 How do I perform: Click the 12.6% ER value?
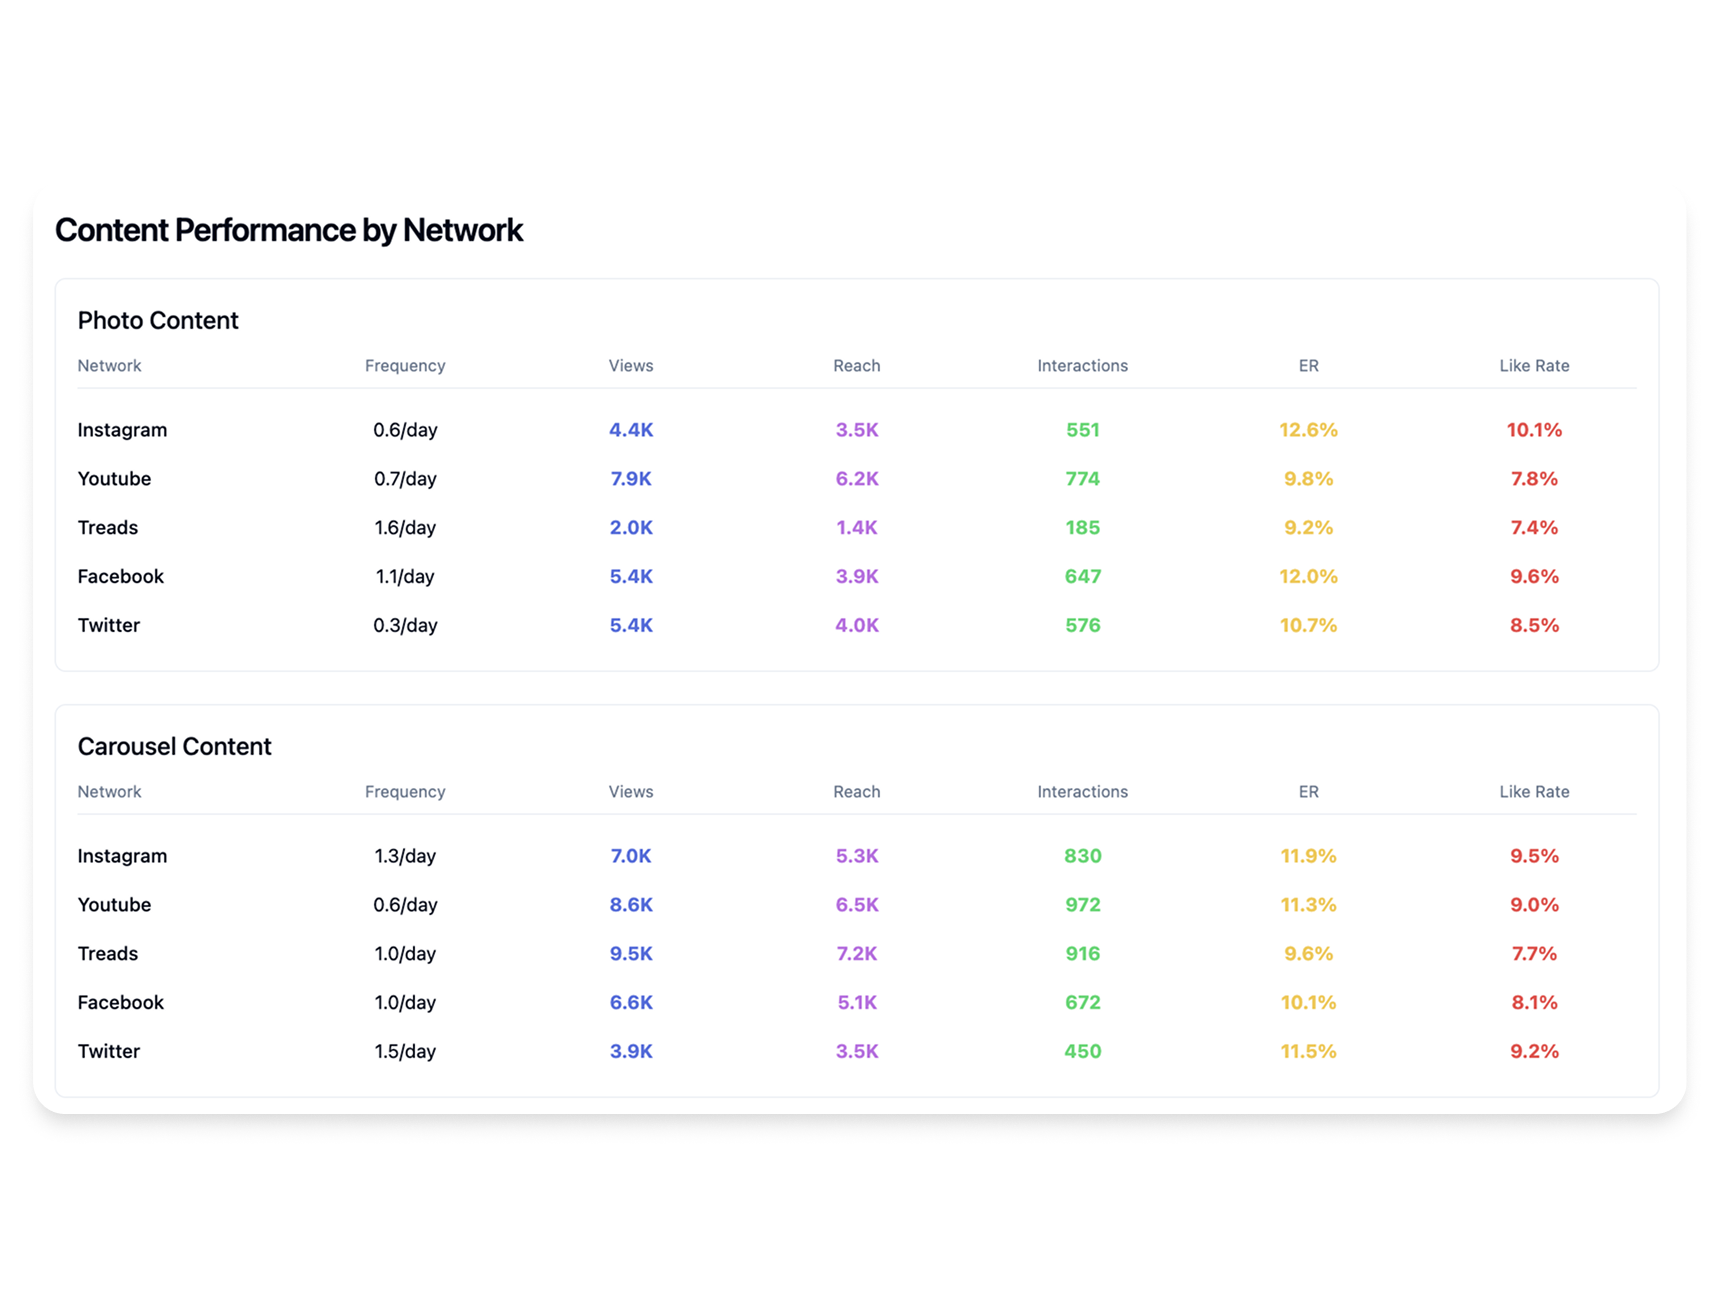(x=1307, y=430)
